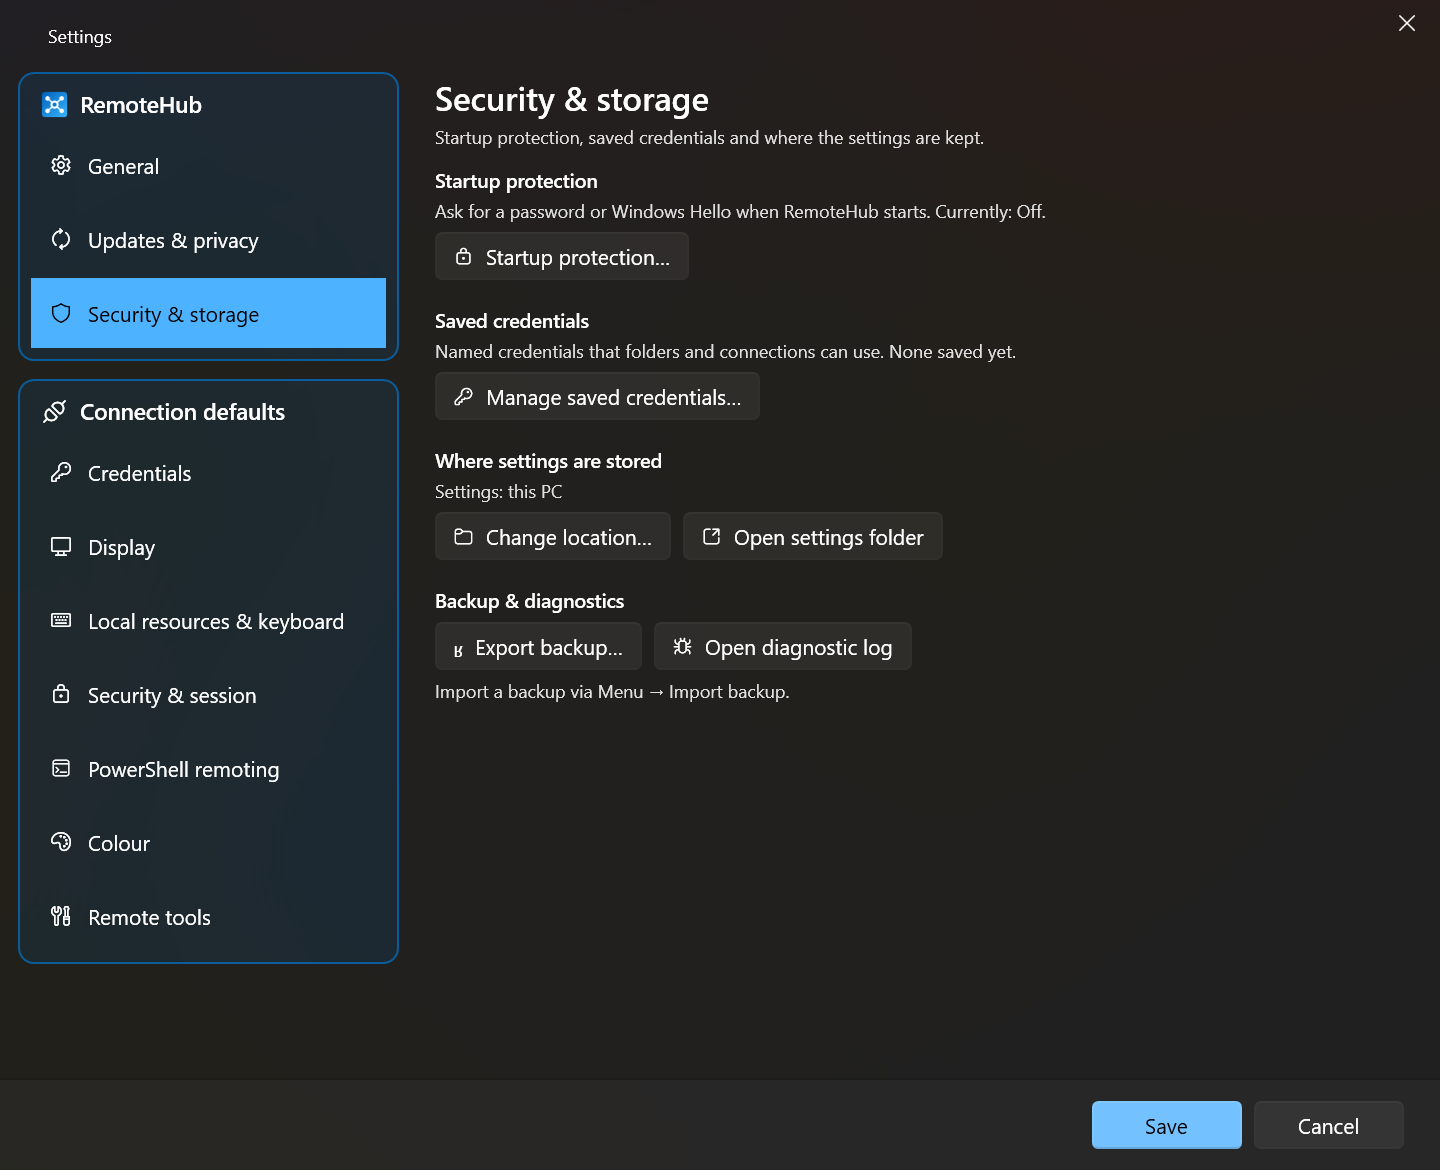
Task: Click the 'Backup & diagnostics' heading
Action: 529,601
